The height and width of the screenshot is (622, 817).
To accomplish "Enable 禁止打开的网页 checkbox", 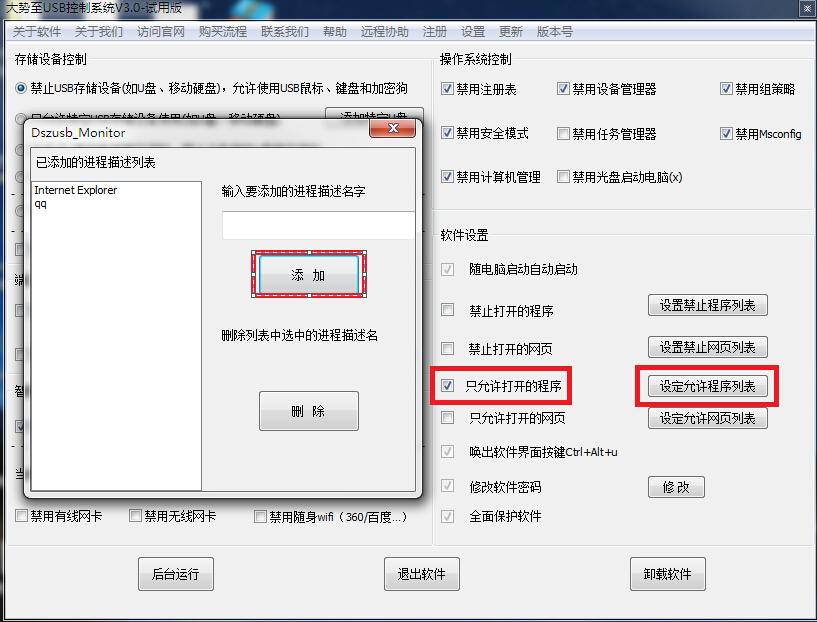I will pyautogui.click(x=447, y=349).
